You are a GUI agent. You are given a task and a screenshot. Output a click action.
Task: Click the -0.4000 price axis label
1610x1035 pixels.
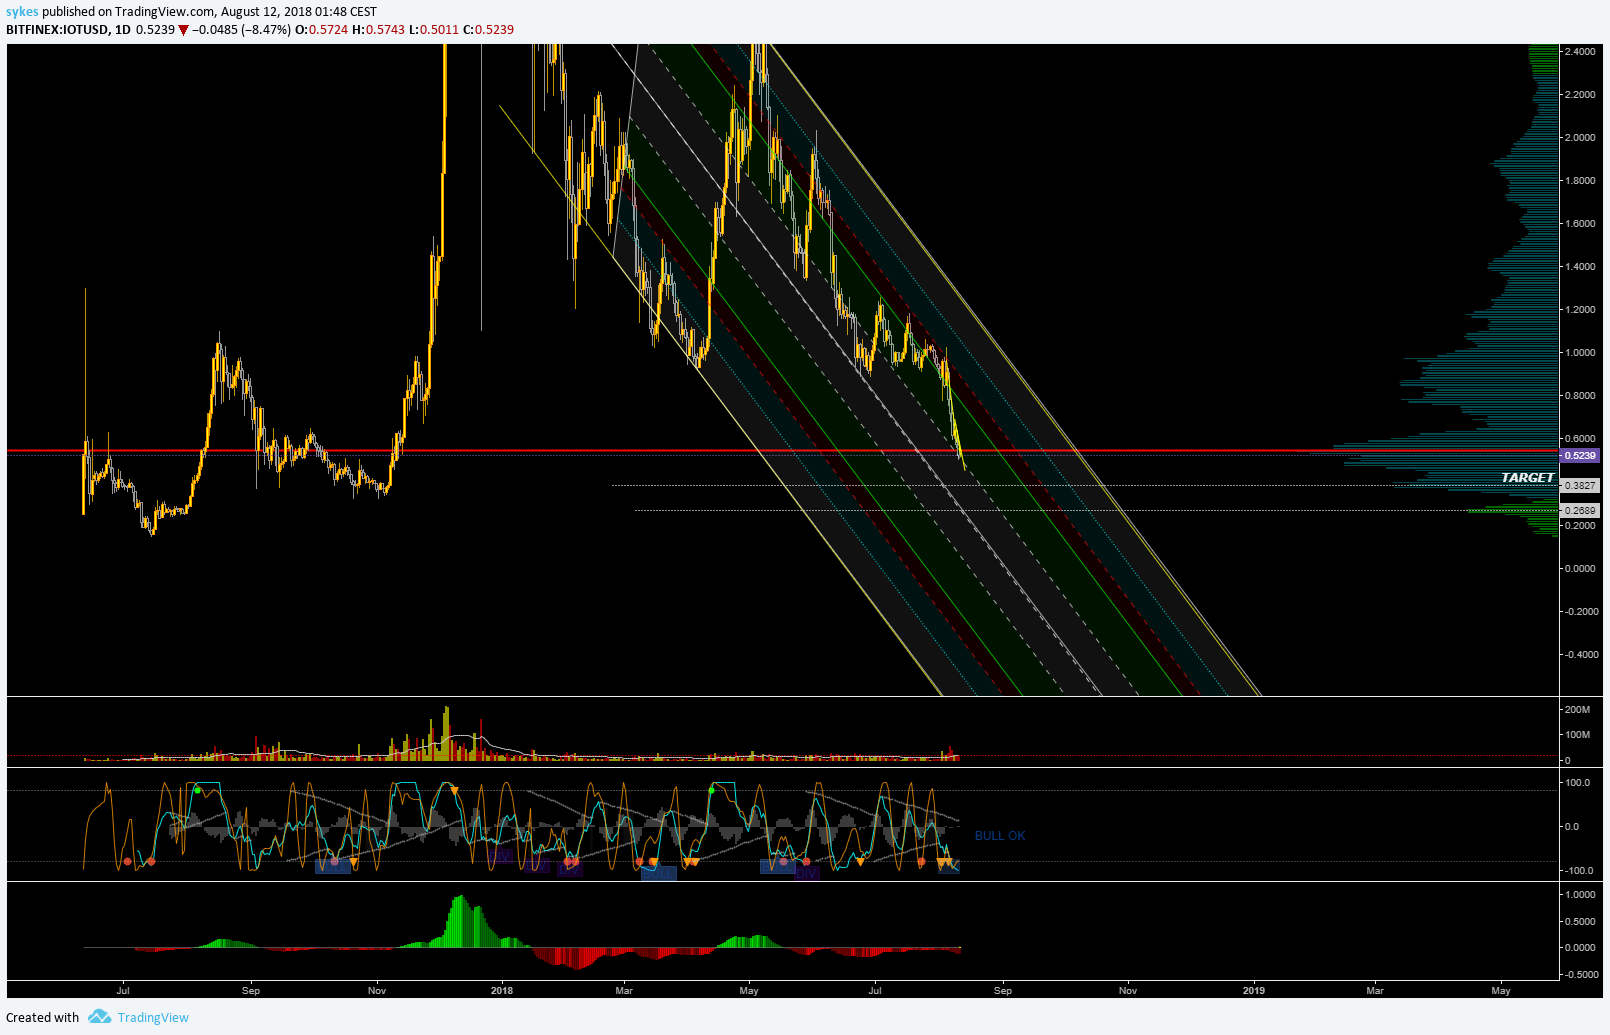pyautogui.click(x=1580, y=655)
